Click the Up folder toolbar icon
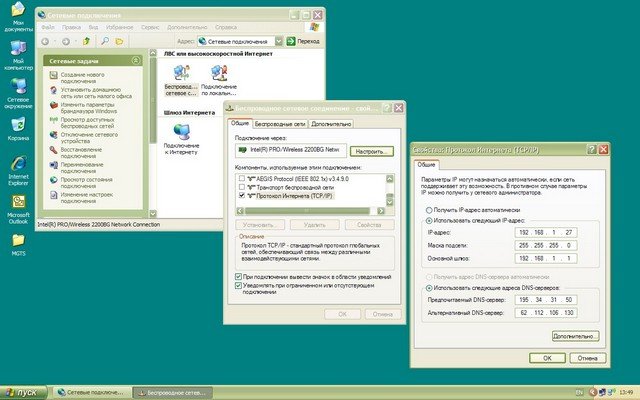The image size is (640, 400). coord(89,41)
